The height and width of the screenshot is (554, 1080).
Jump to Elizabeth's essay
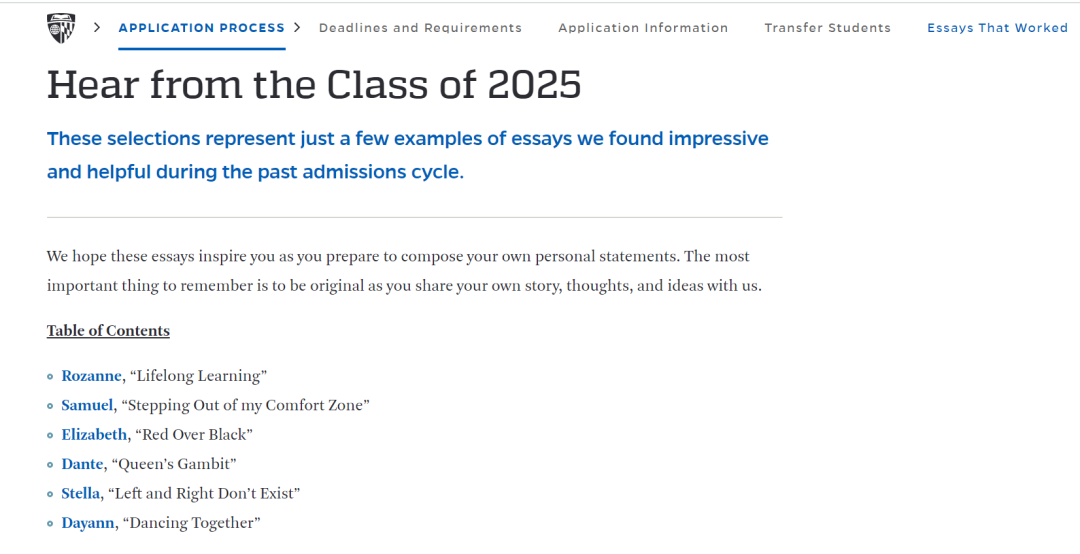pos(94,435)
